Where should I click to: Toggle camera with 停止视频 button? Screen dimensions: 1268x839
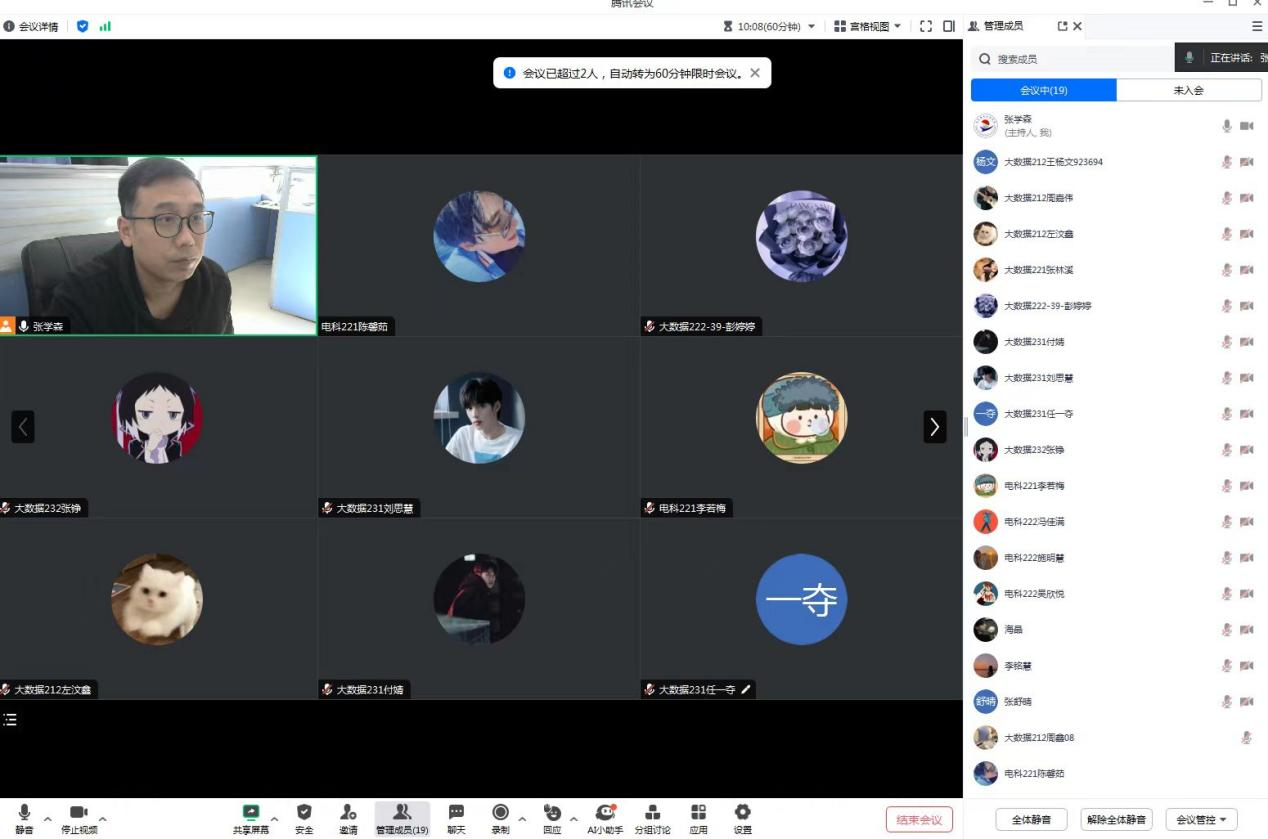pos(79,813)
